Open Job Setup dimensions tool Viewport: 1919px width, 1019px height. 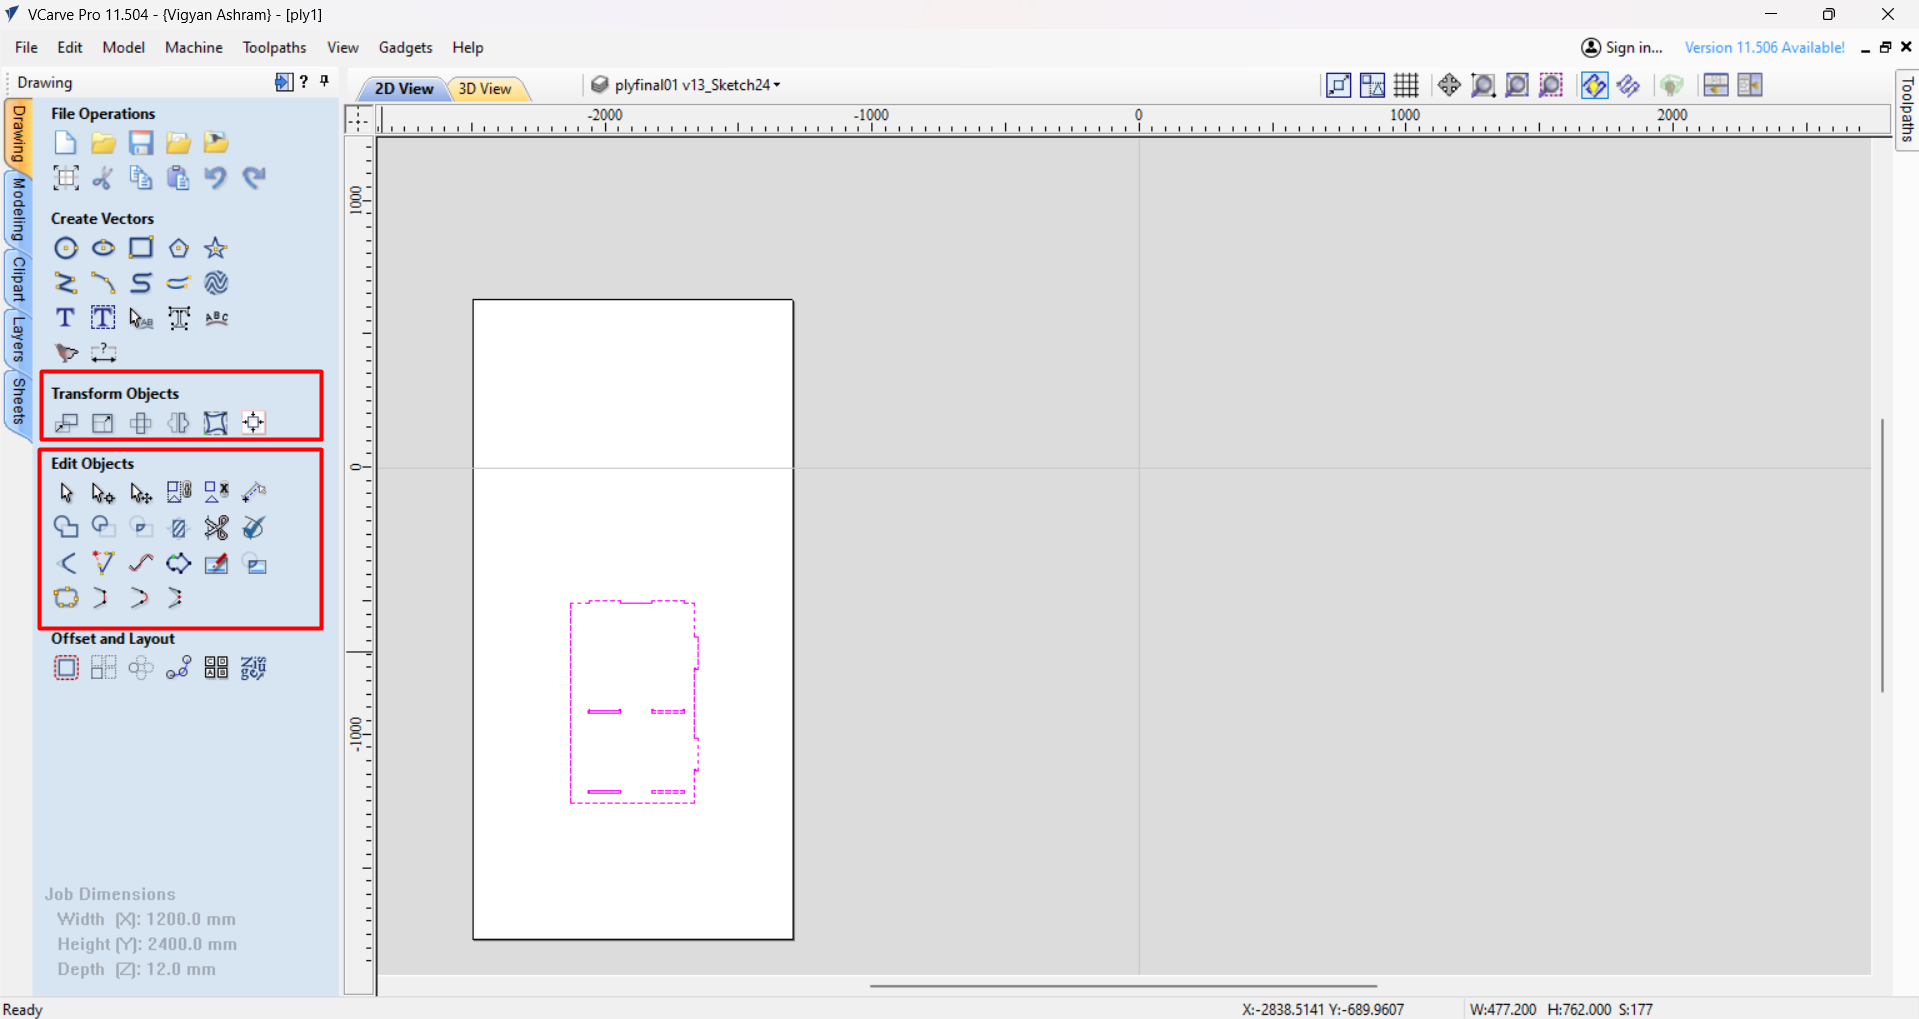point(66,178)
